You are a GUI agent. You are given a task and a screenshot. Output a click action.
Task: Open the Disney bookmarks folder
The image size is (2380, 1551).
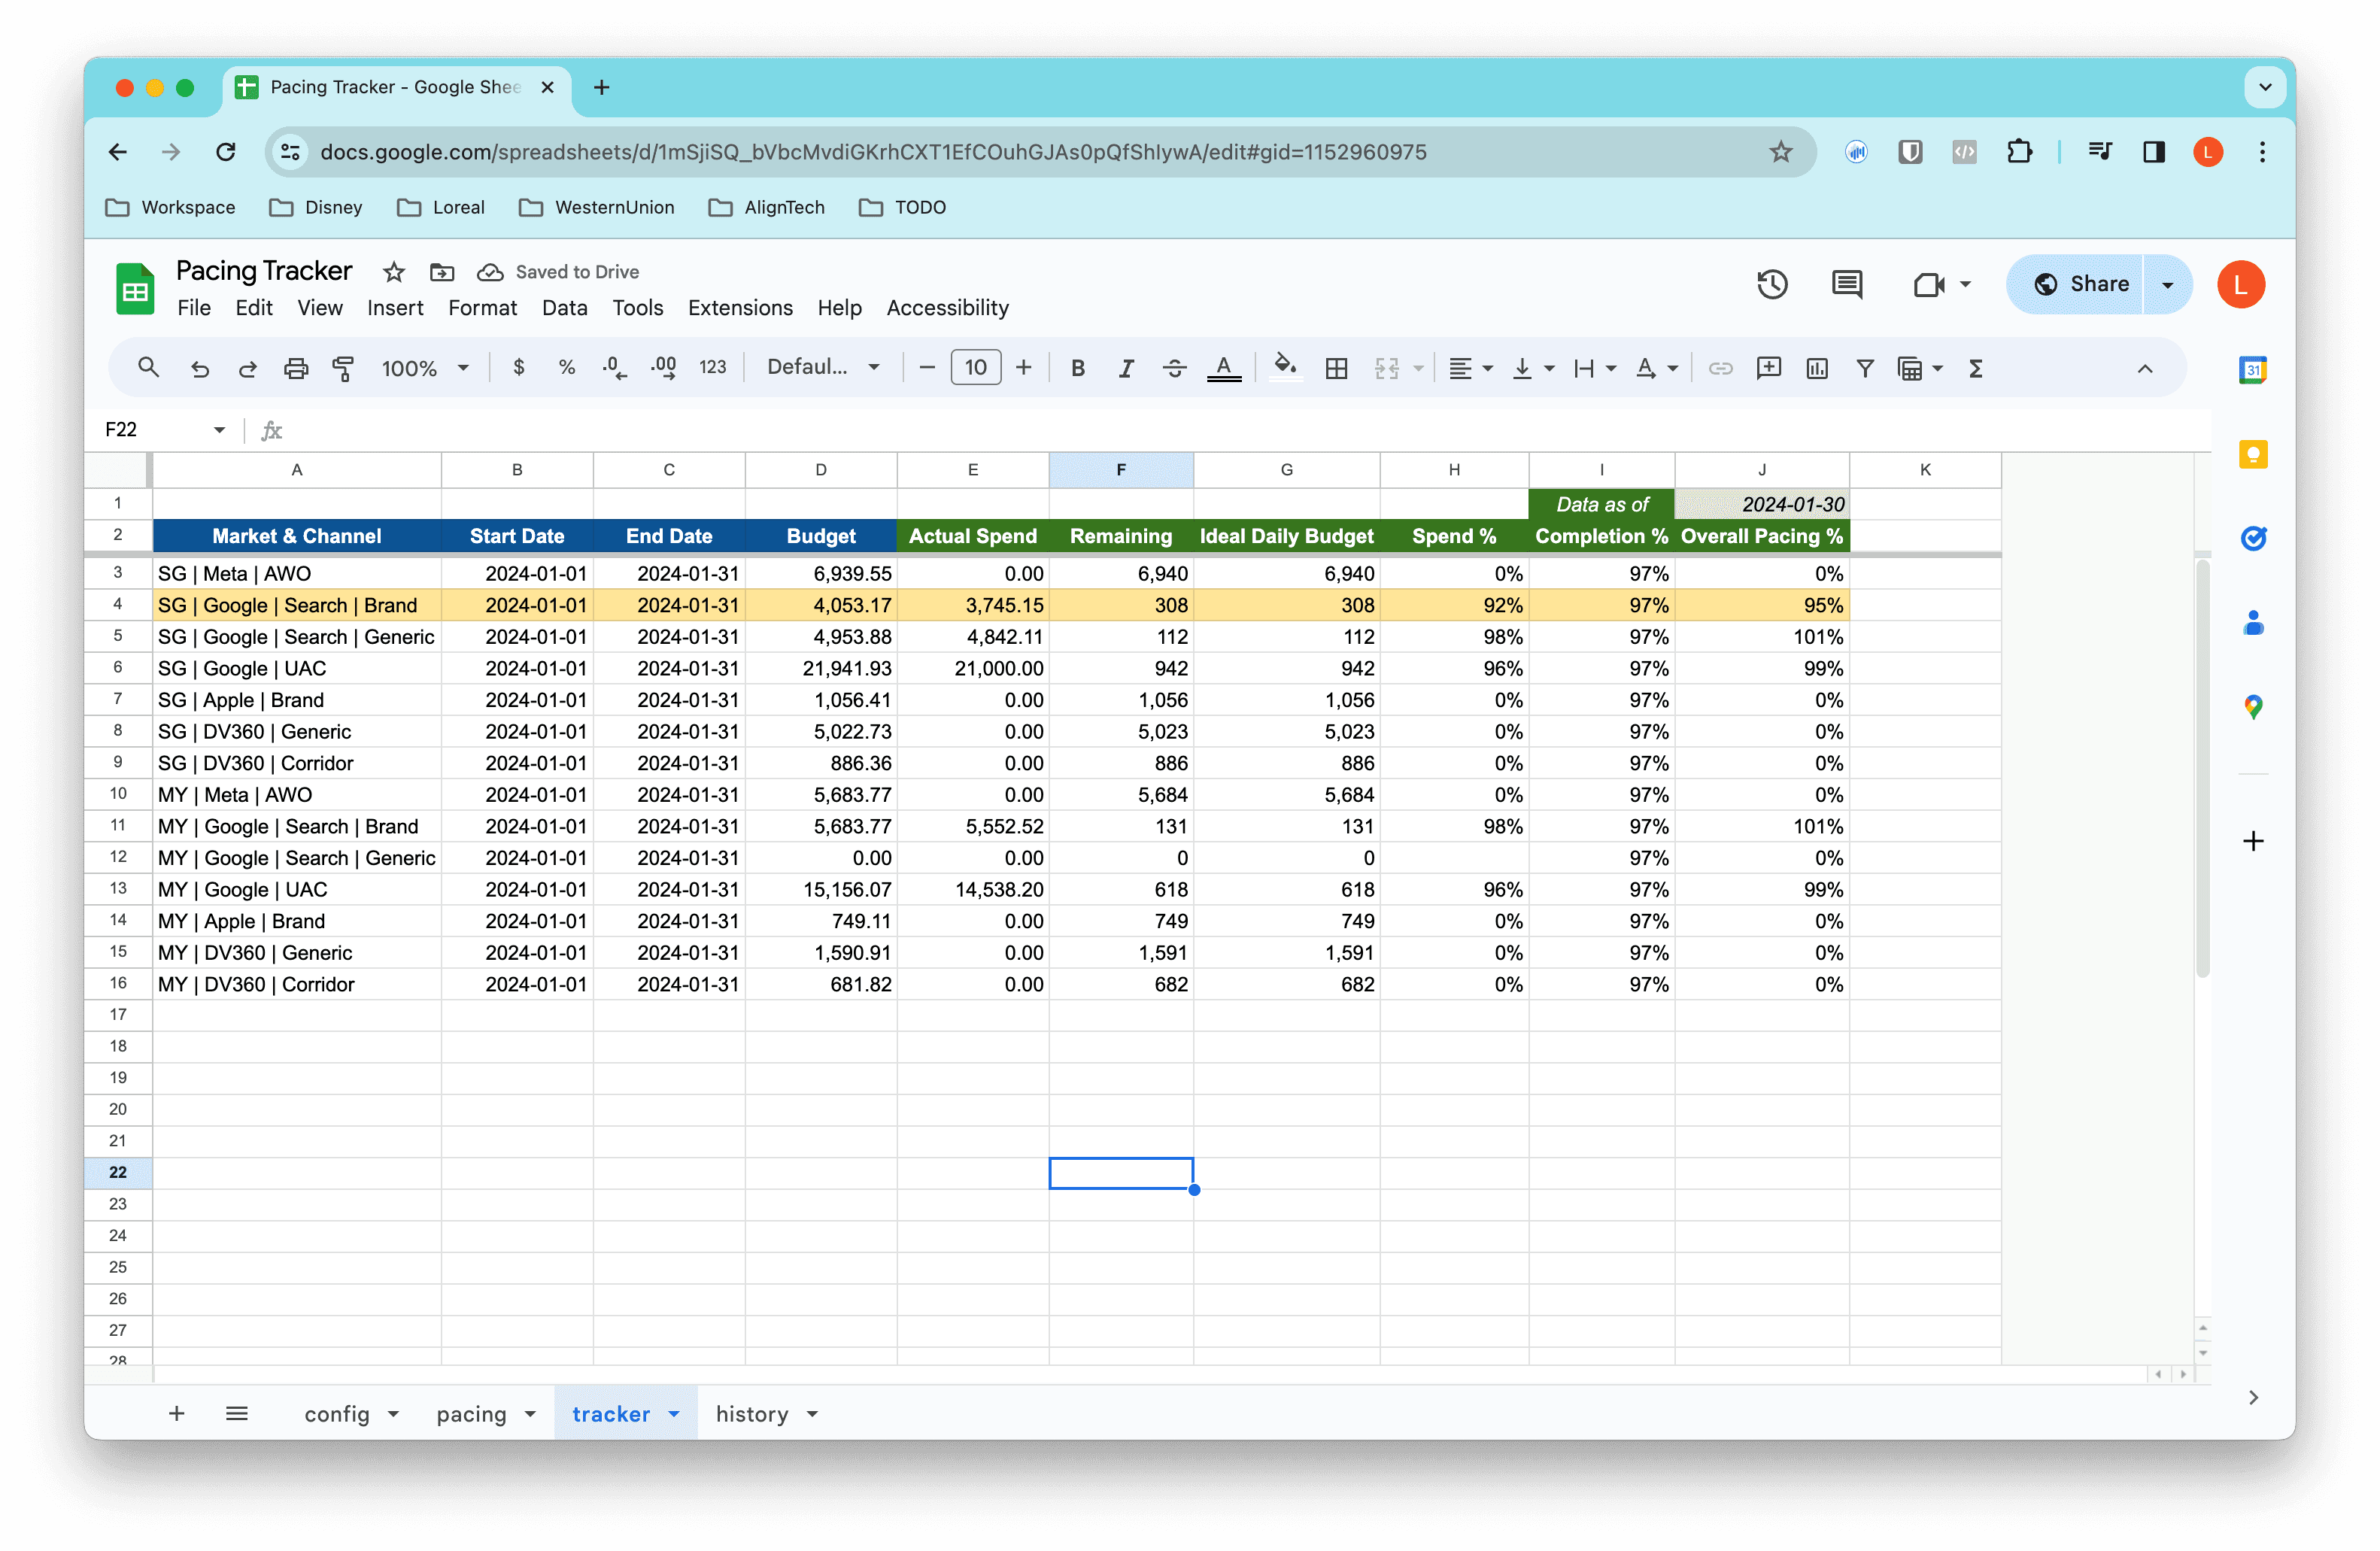point(316,207)
